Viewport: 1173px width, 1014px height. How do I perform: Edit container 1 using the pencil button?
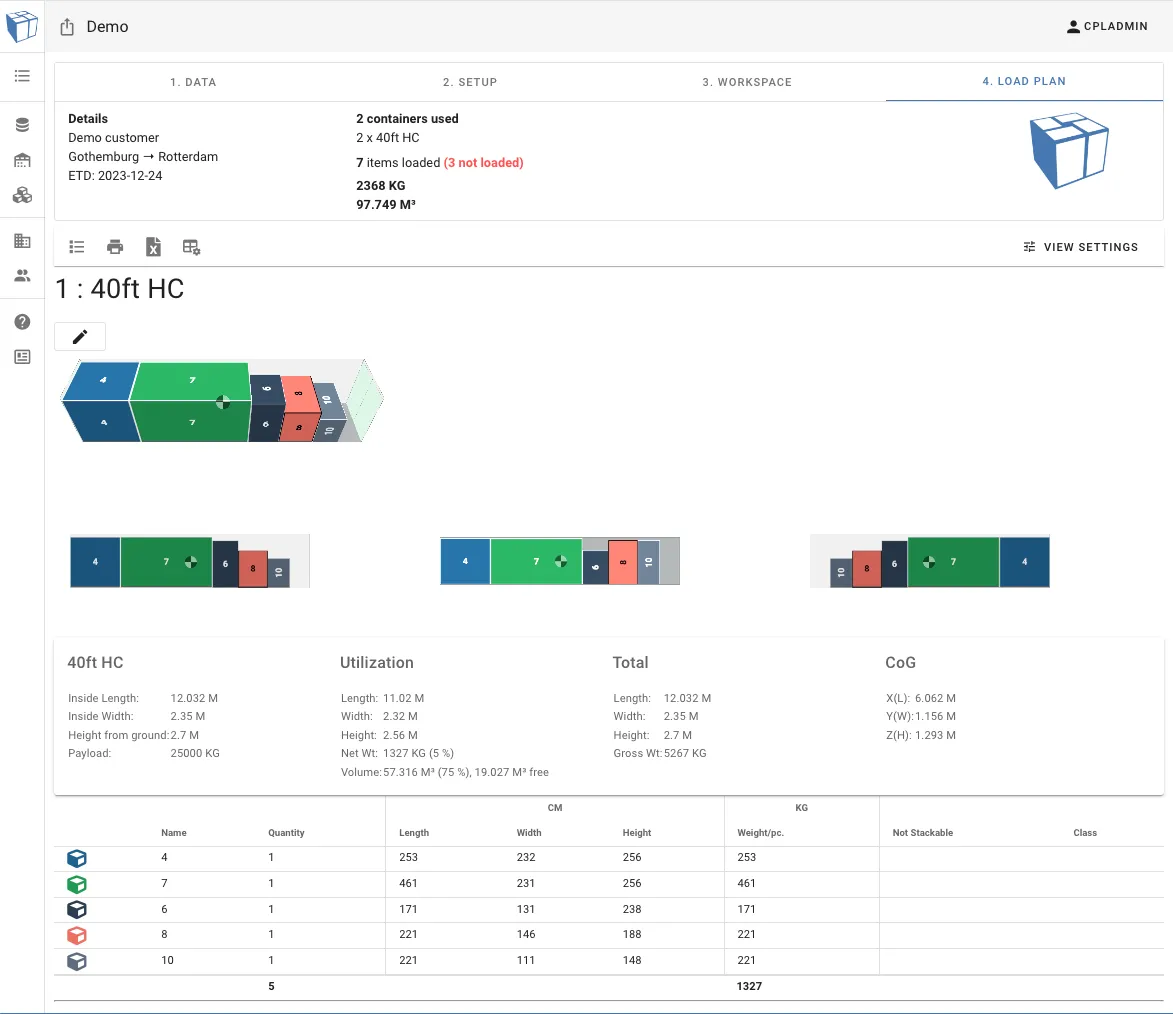[x=79, y=336]
